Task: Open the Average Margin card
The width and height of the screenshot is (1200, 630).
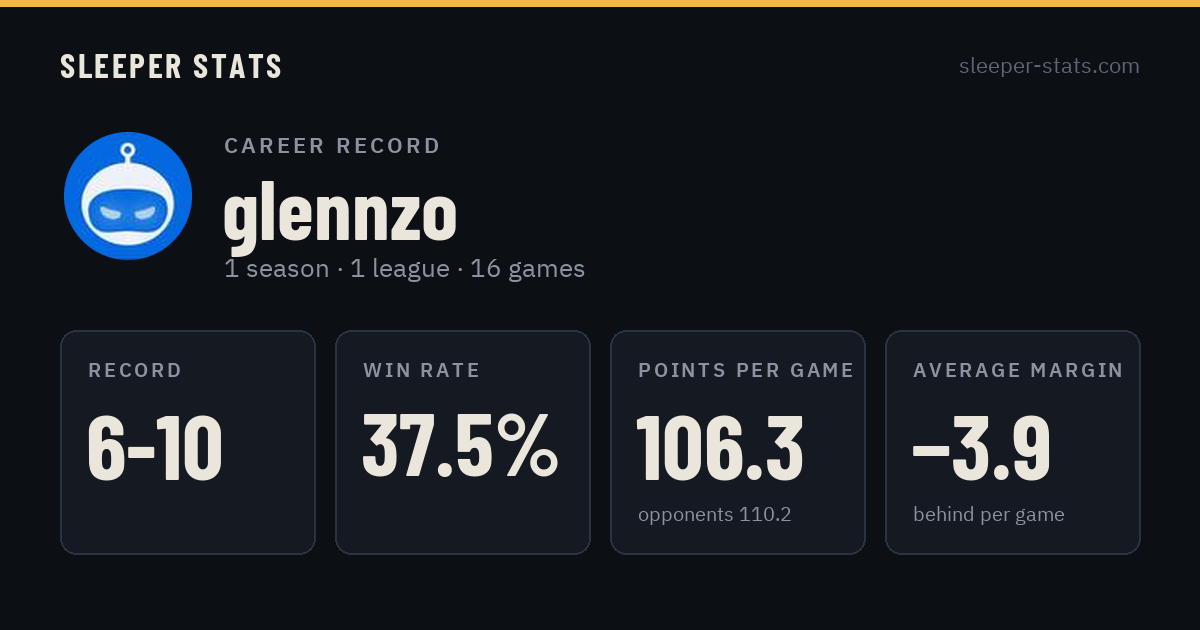Action: [x=1013, y=442]
